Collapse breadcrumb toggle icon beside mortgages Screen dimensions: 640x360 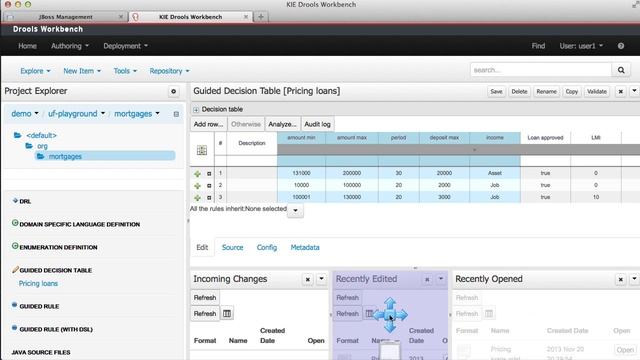click(176, 114)
